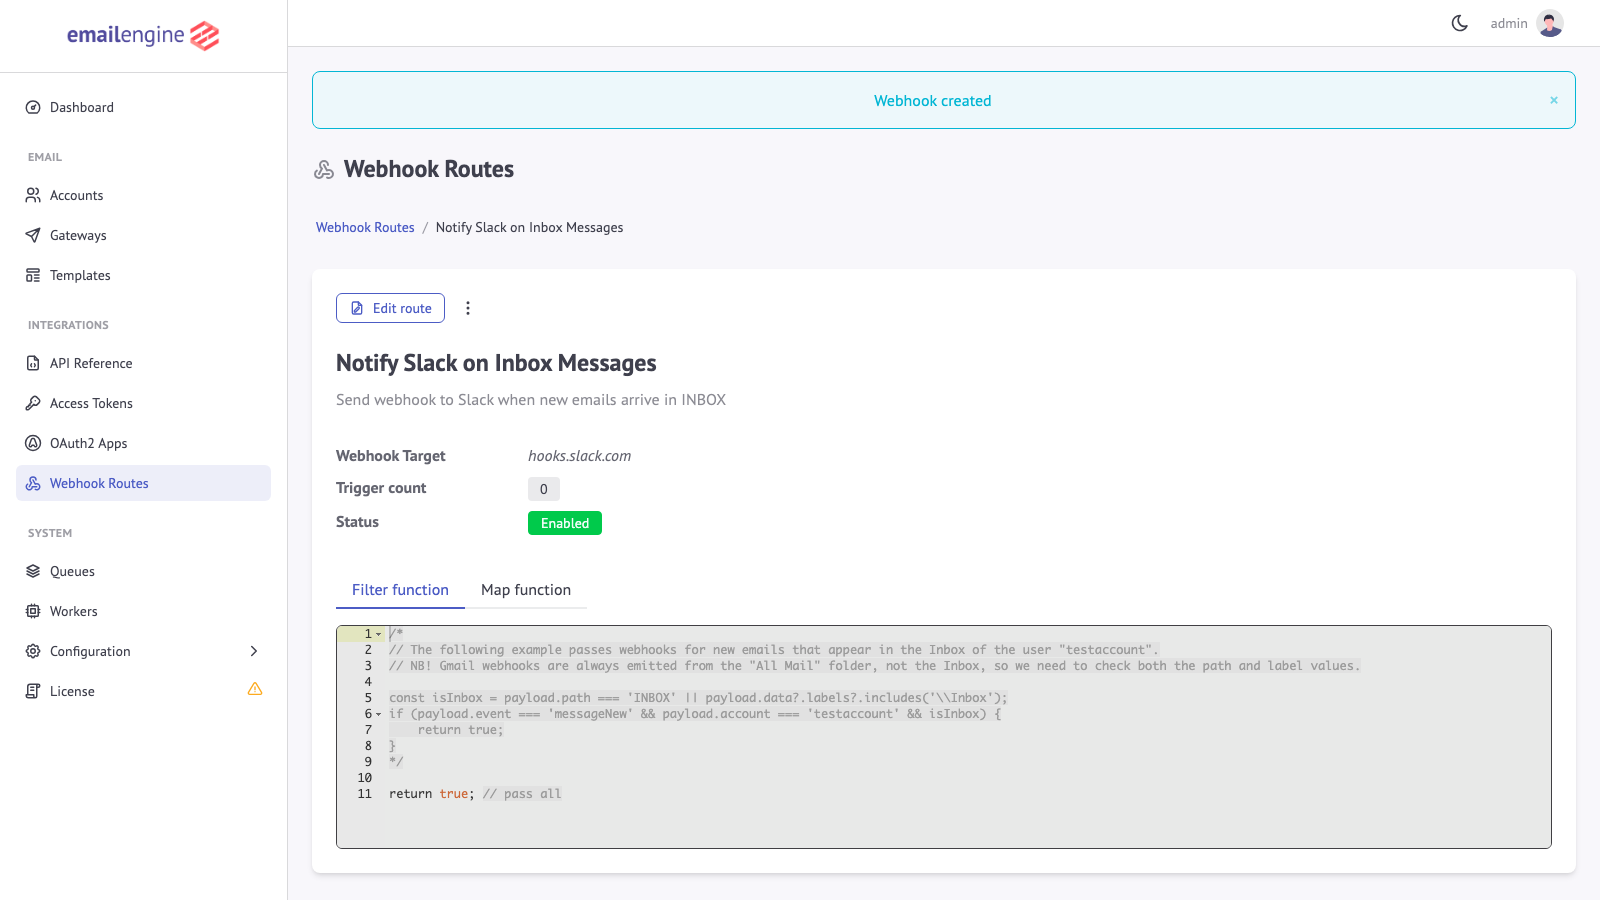Click the route description about Slack INBOX
1600x900 pixels.
click(531, 400)
